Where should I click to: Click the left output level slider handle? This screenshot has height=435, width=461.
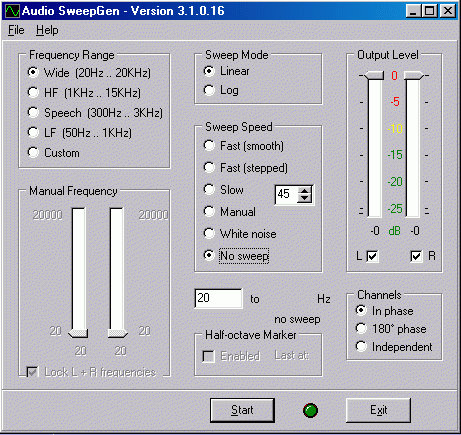pos(374,75)
